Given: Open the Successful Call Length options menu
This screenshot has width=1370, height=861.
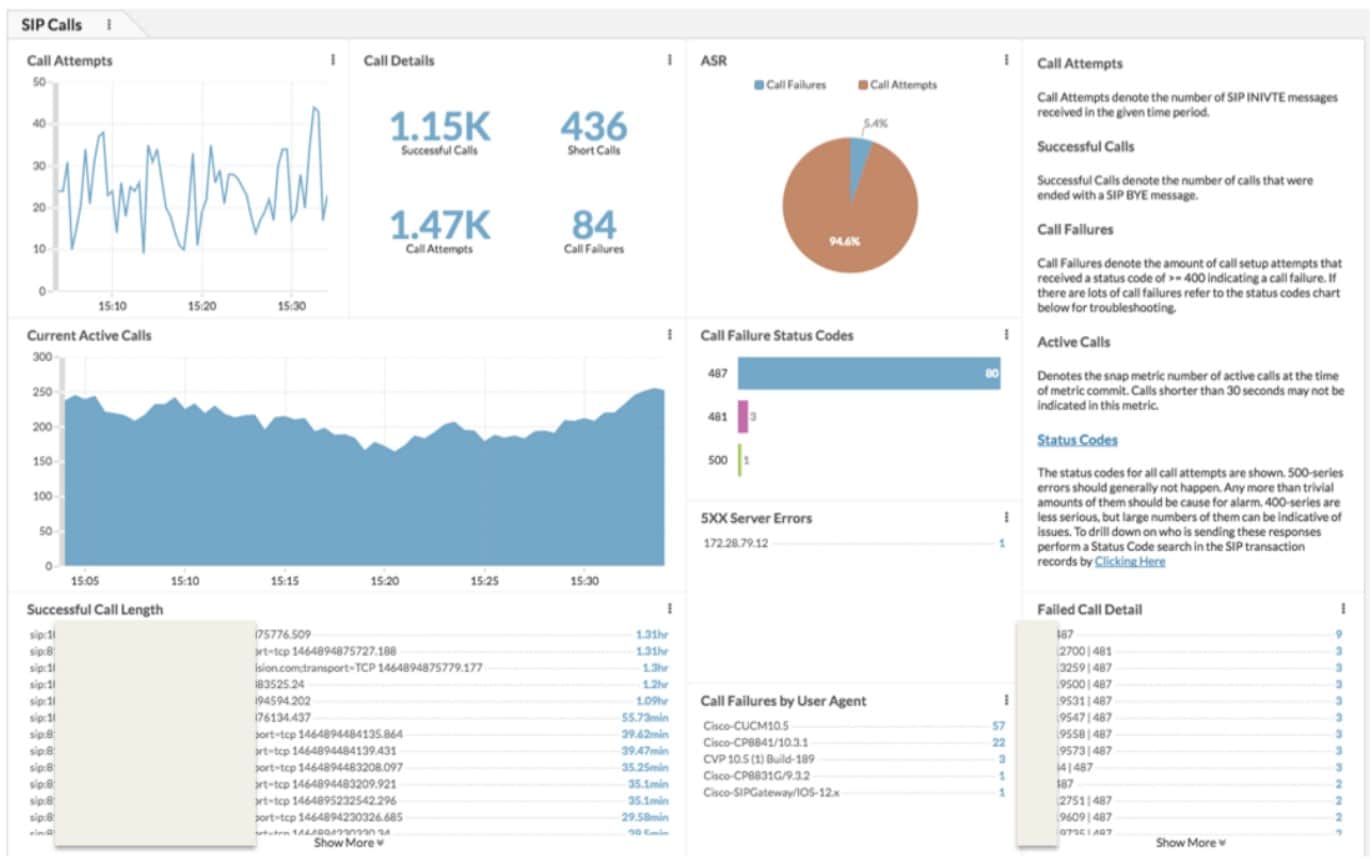Looking at the screenshot, I should point(669,608).
